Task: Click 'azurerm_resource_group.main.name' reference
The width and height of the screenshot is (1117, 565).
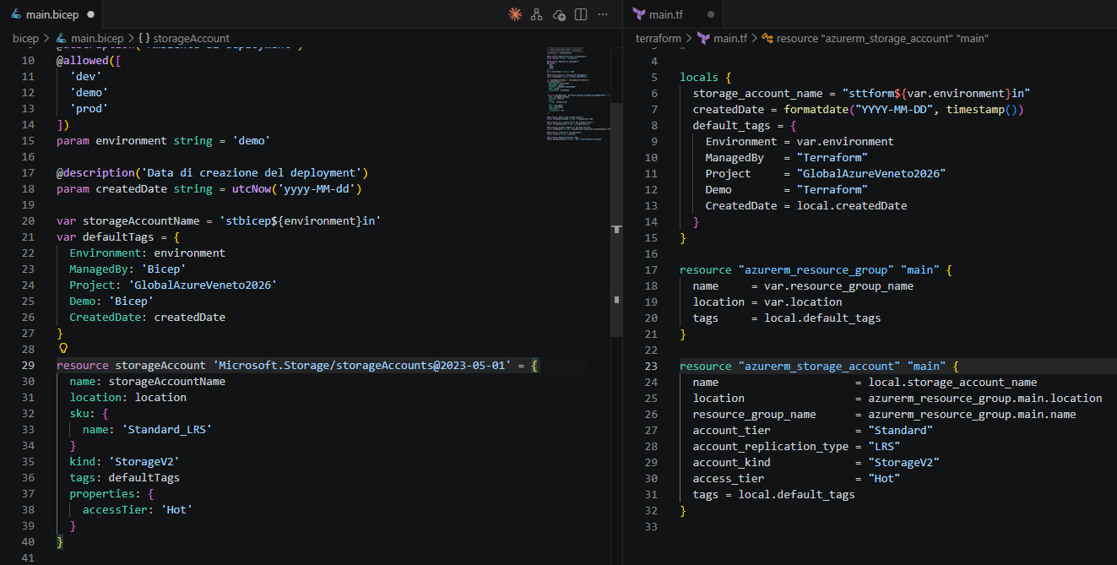Action: tap(972, 415)
